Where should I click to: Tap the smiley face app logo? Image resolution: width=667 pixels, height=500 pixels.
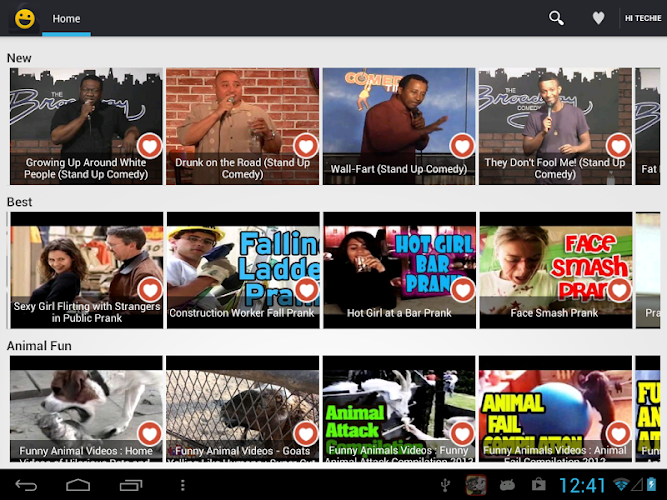tap(24, 18)
